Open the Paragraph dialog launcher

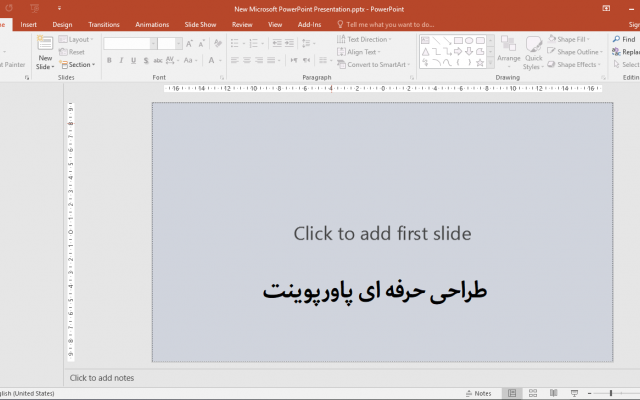pyautogui.click(x=412, y=77)
